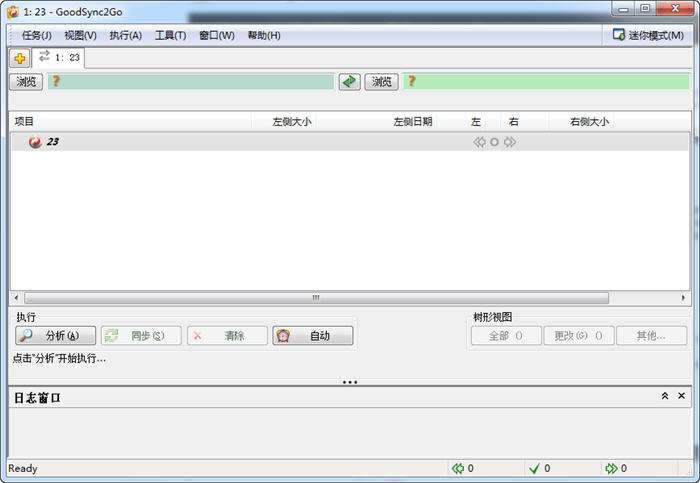Click the three-dot panel splitter handle

coord(350,382)
